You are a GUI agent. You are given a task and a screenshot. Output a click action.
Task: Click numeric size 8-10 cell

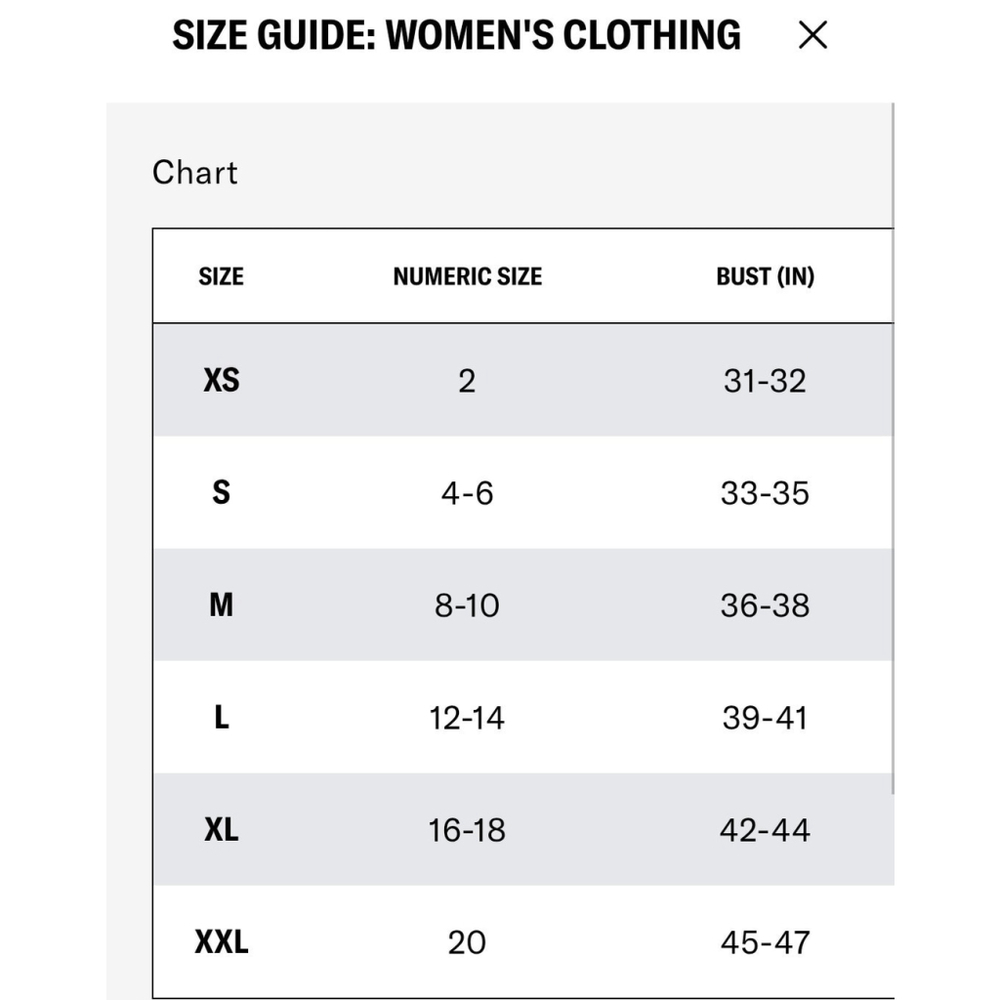coord(467,605)
